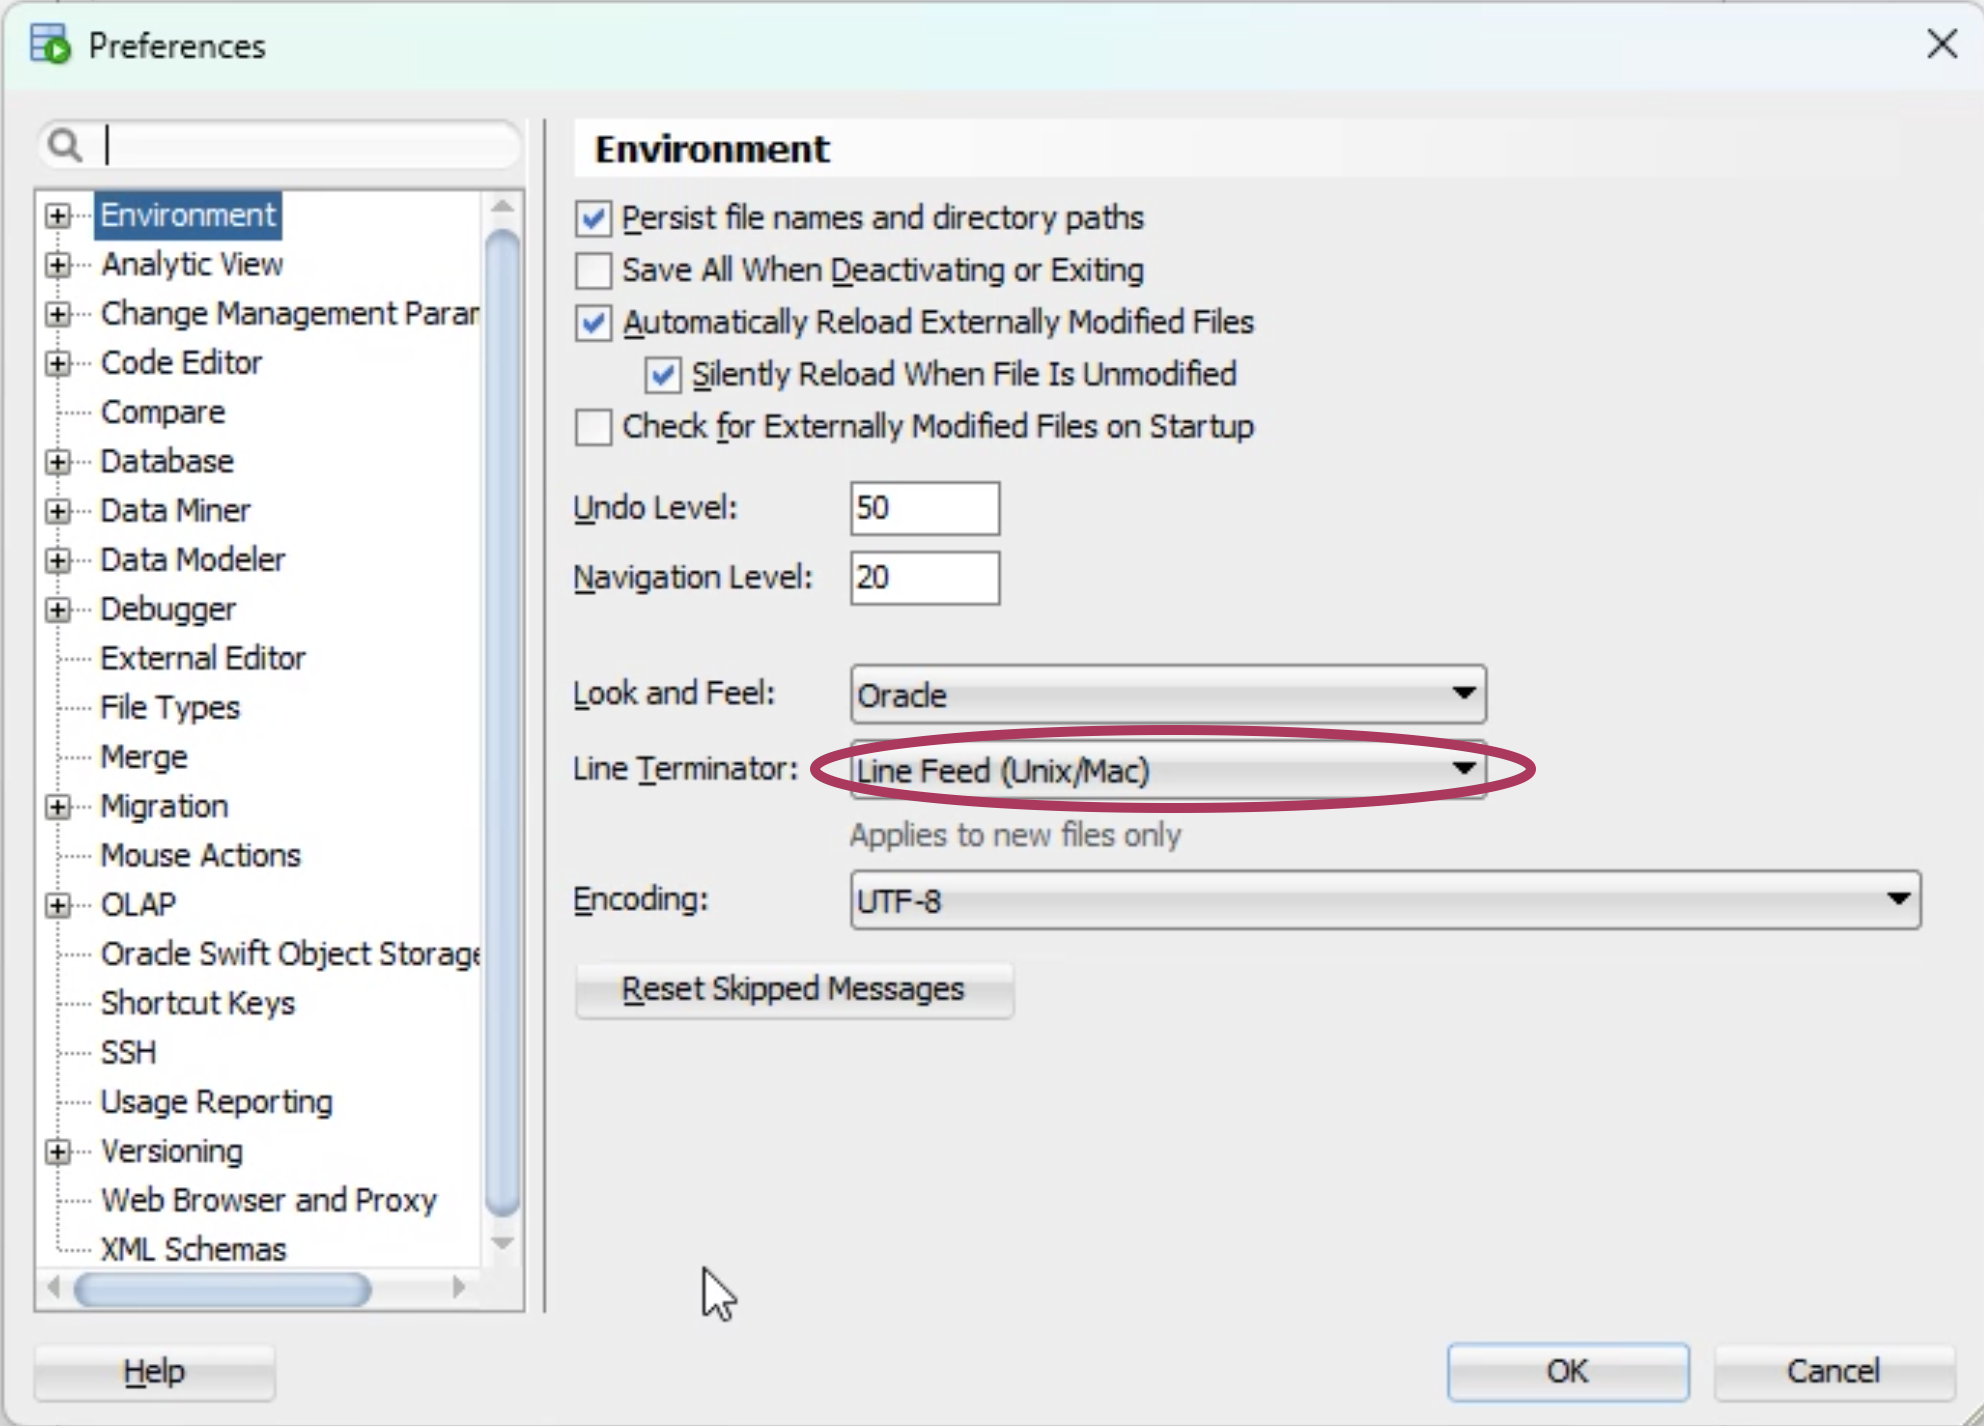Select Change Management Parameters category
This screenshot has width=1984, height=1426.
point(290,314)
